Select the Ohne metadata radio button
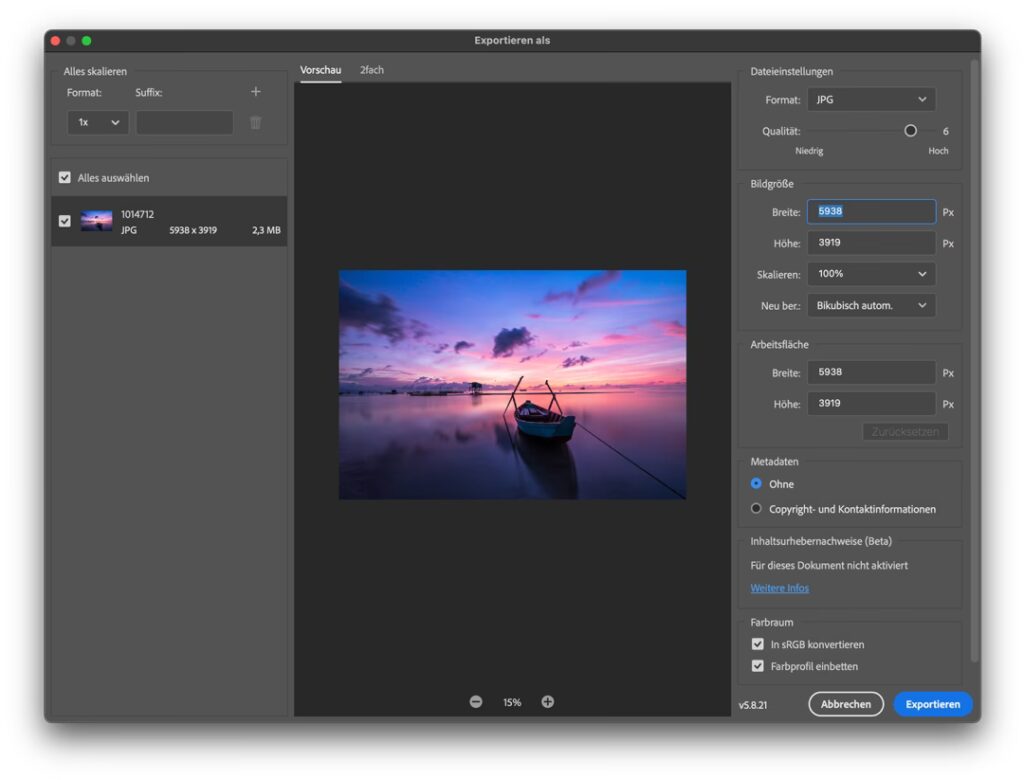 757,484
